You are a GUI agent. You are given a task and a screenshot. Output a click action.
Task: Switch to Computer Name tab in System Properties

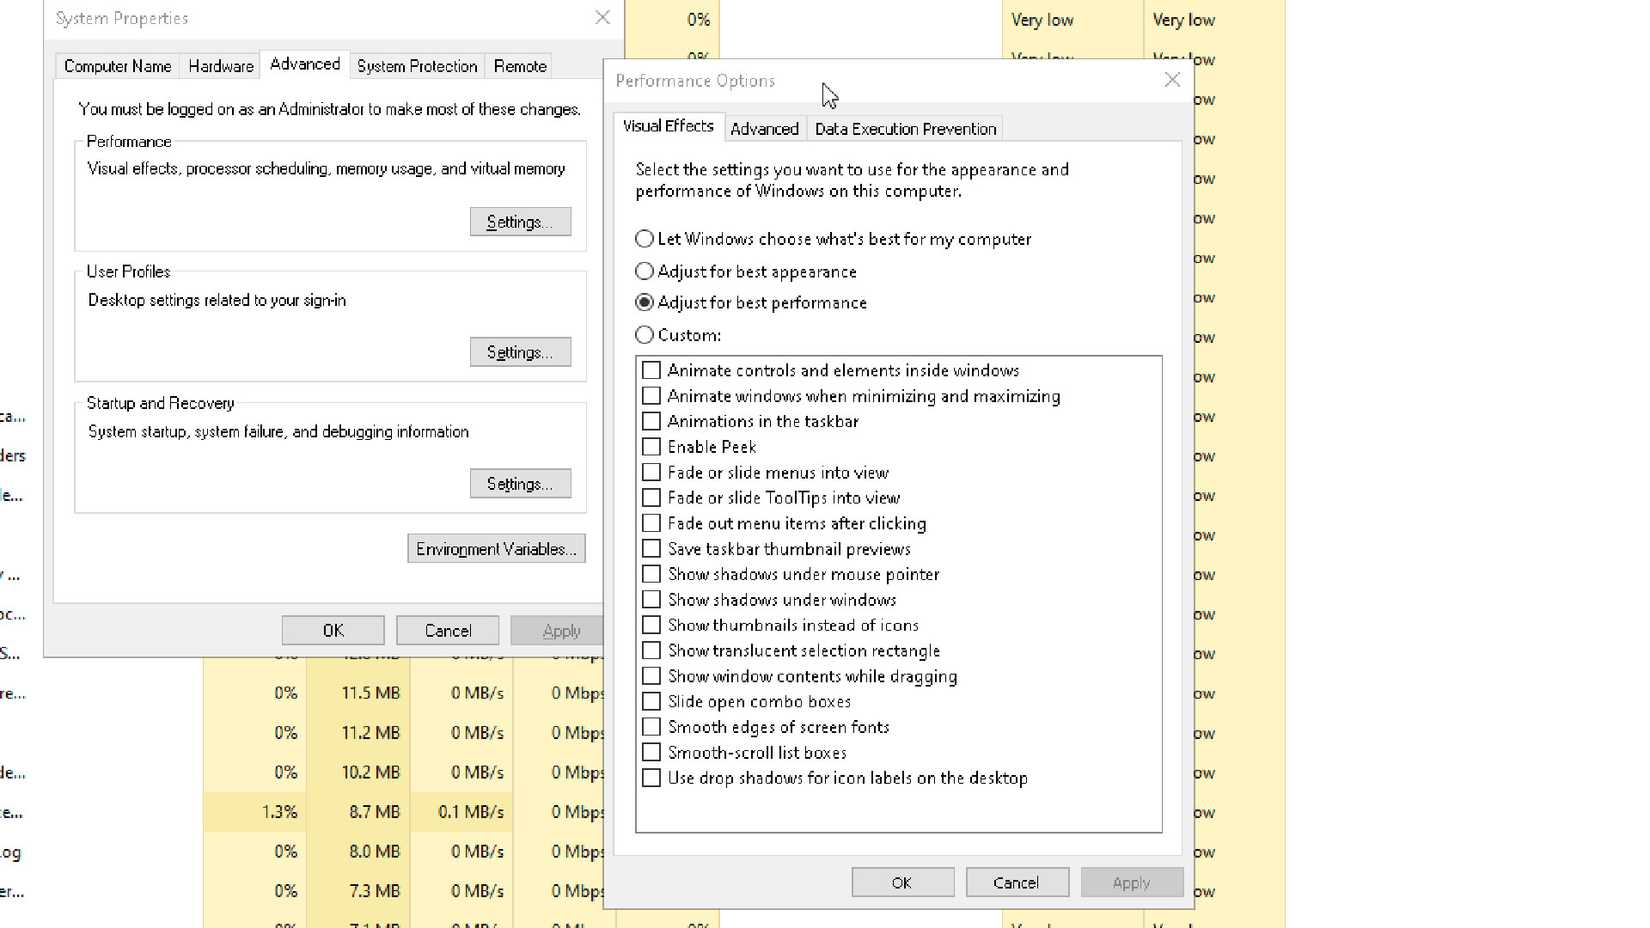[x=117, y=66]
